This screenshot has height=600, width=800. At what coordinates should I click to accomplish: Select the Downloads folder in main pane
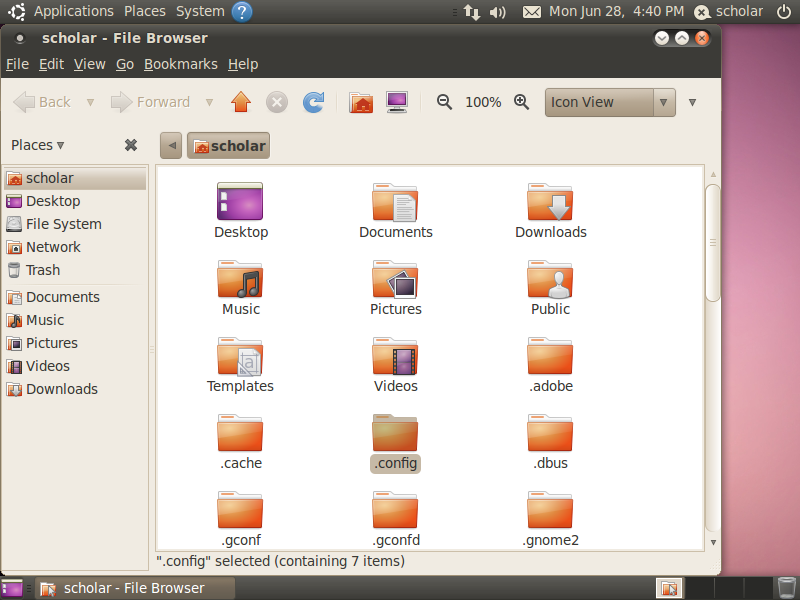(x=551, y=211)
